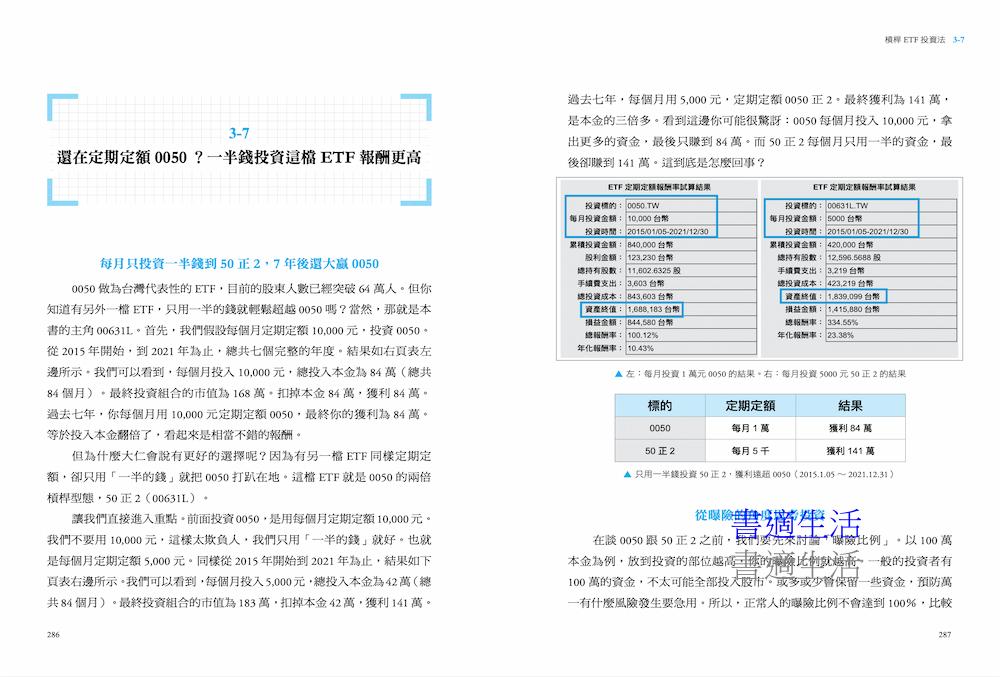The image size is (1000, 677).
Task: Click the total return "334.55%"
Action: (842, 323)
